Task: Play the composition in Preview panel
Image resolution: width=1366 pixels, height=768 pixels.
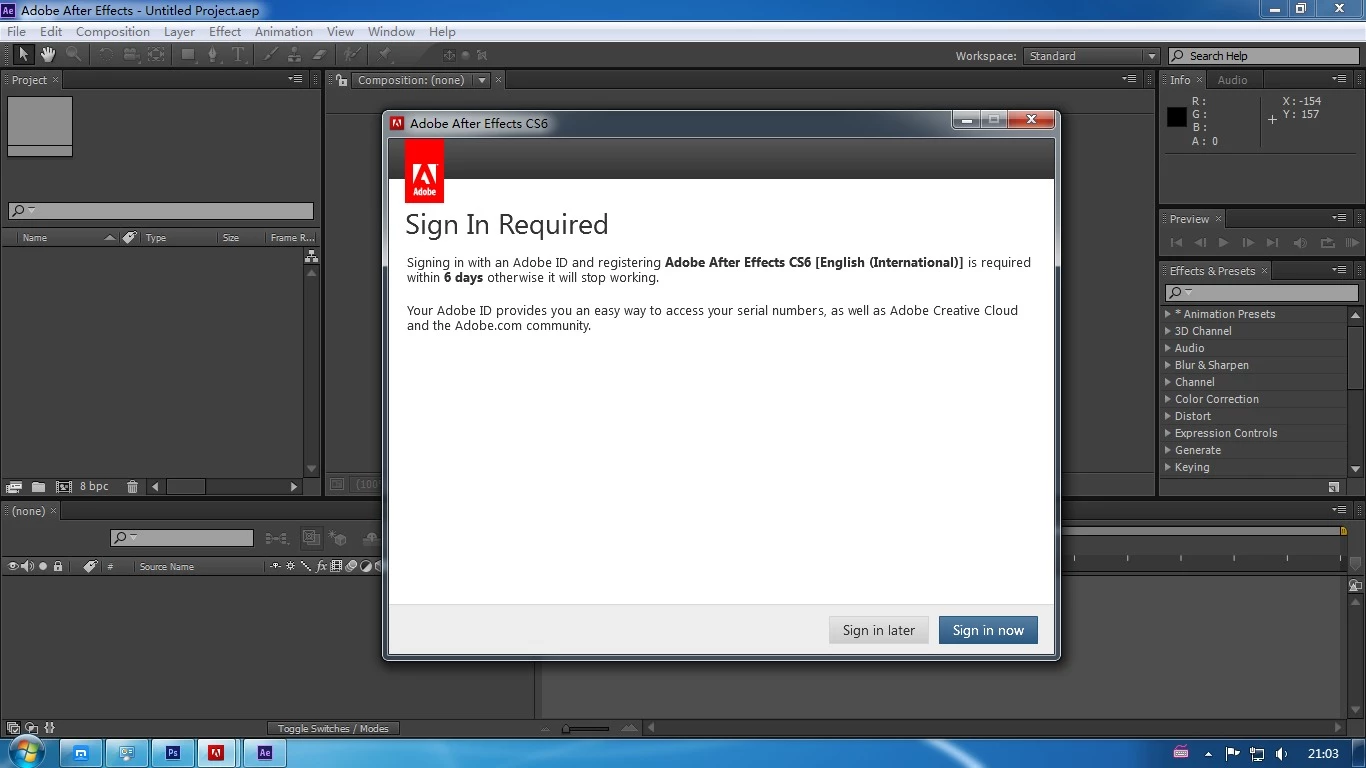Action: click(1223, 242)
